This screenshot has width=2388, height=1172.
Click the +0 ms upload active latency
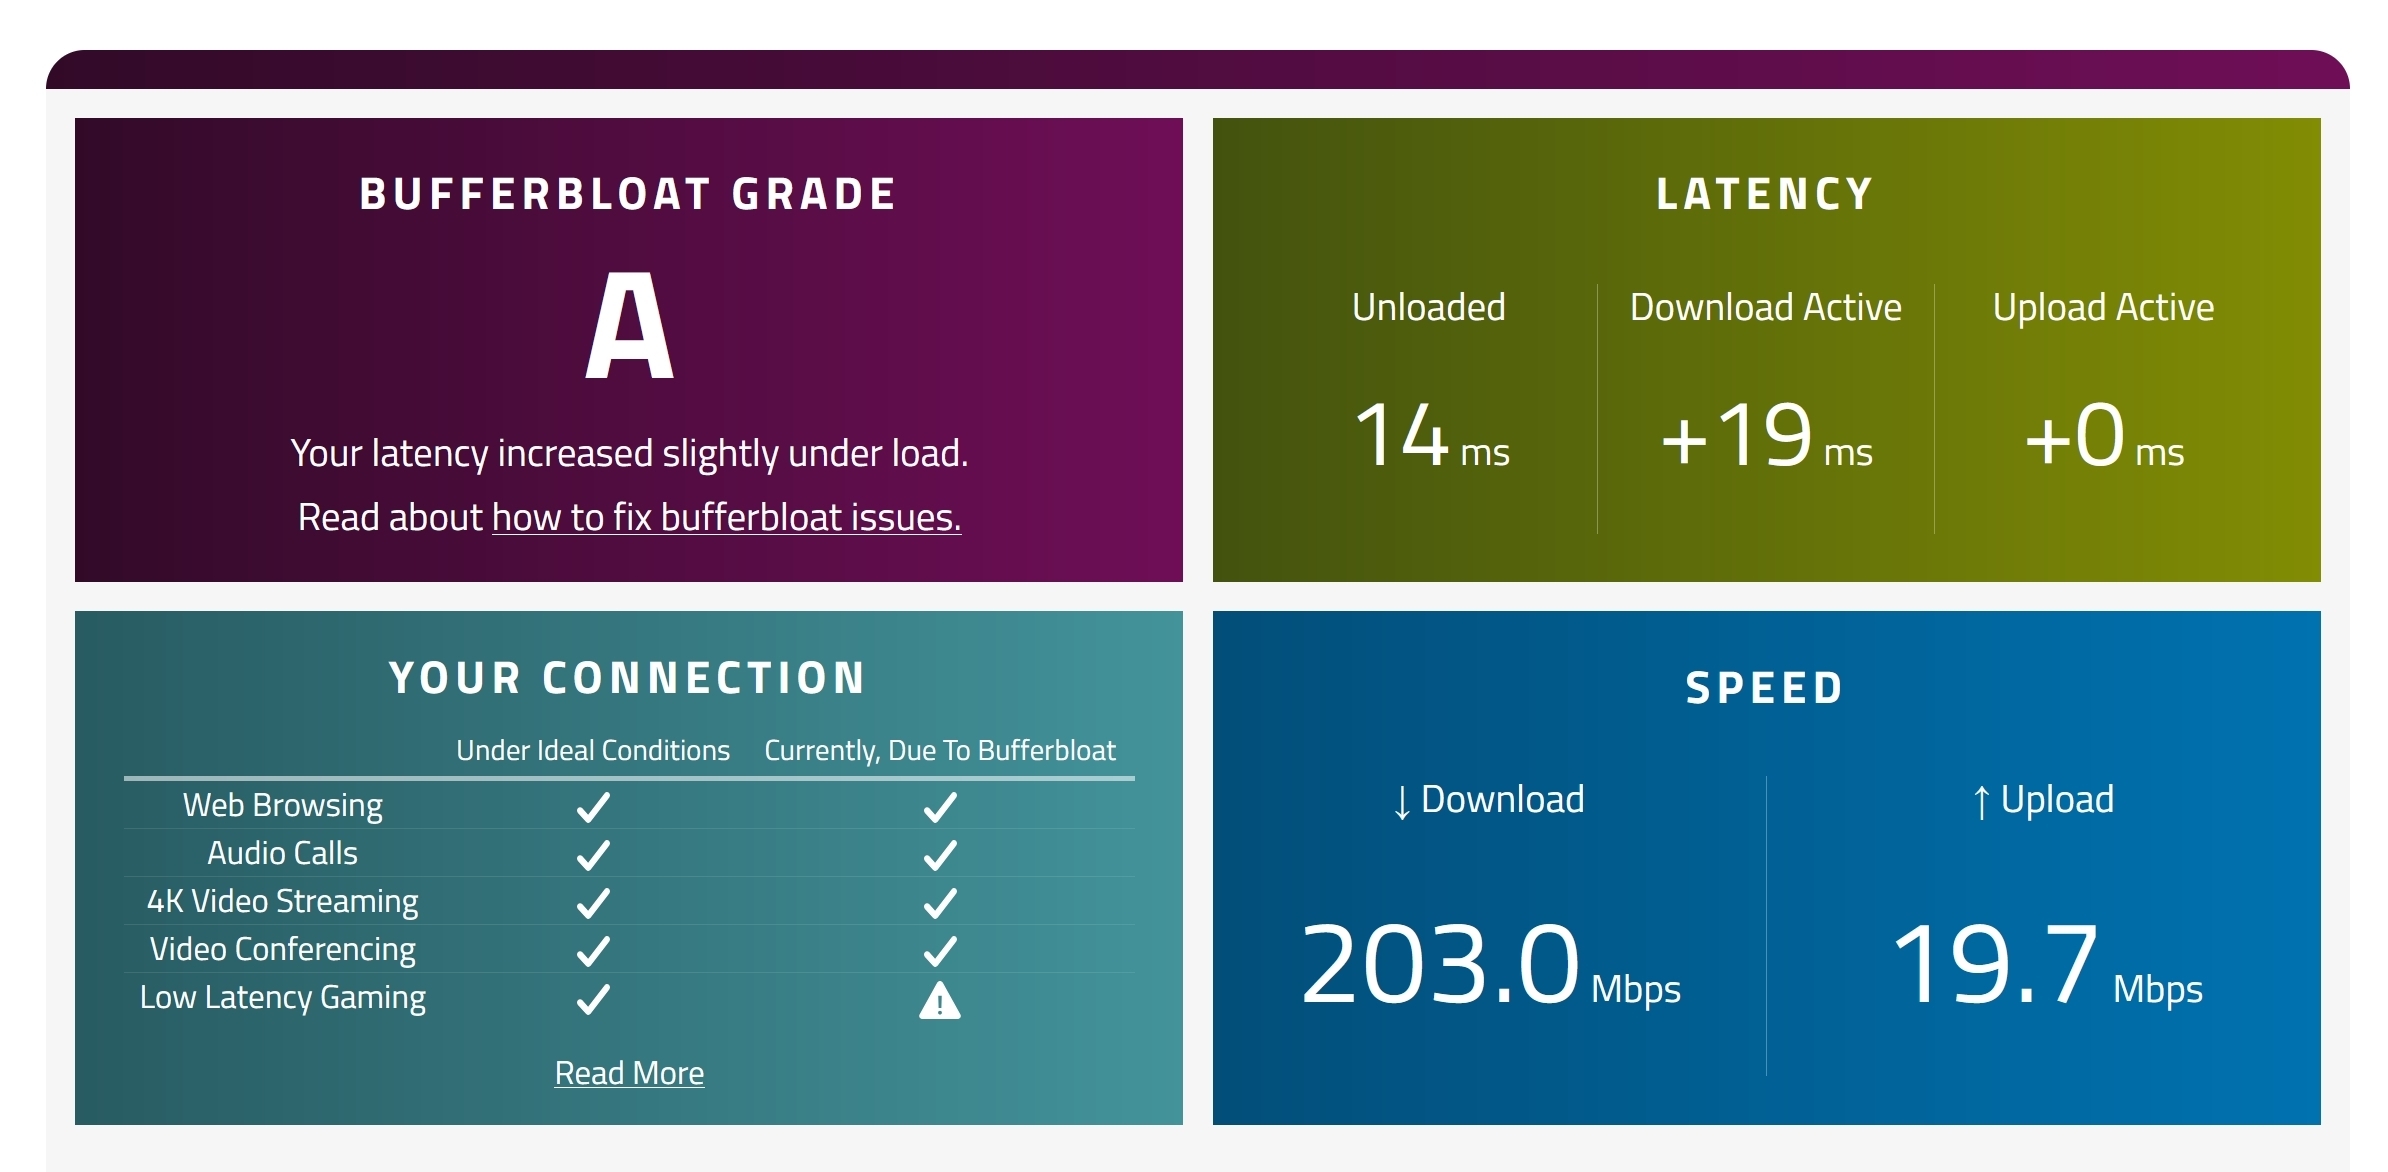(x=2104, y=436)
